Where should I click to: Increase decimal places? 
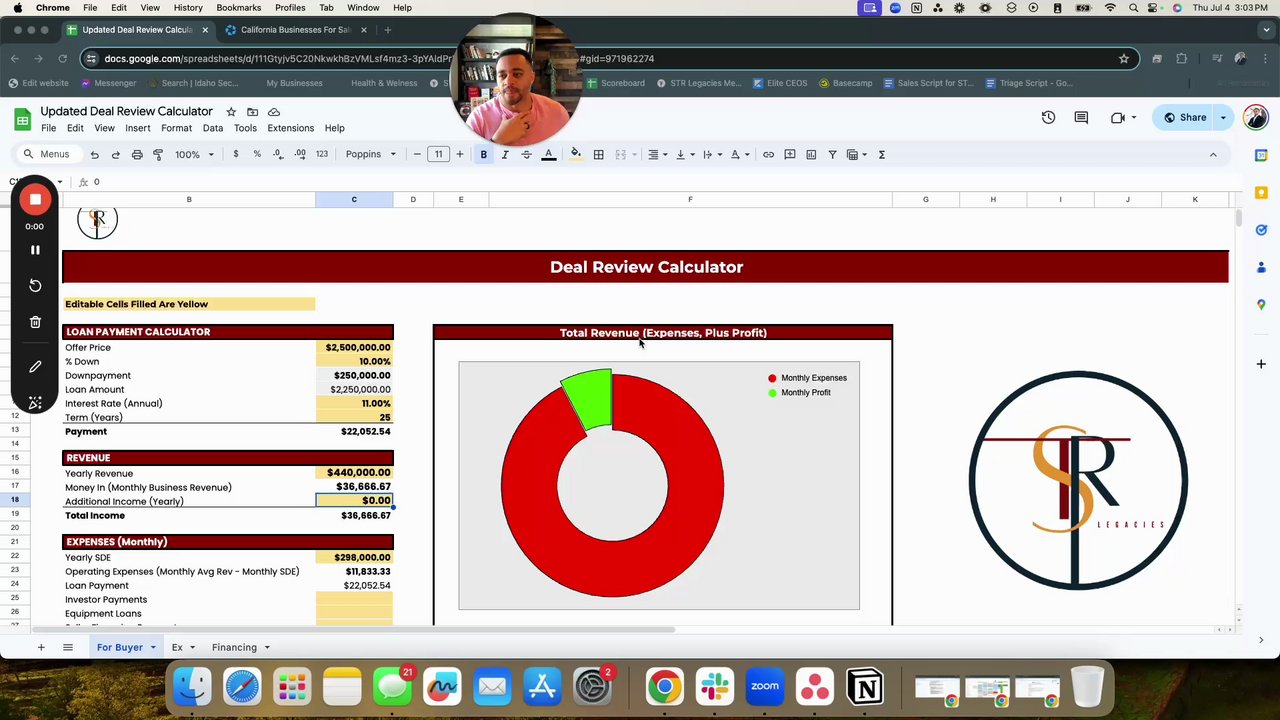point(299,154)
